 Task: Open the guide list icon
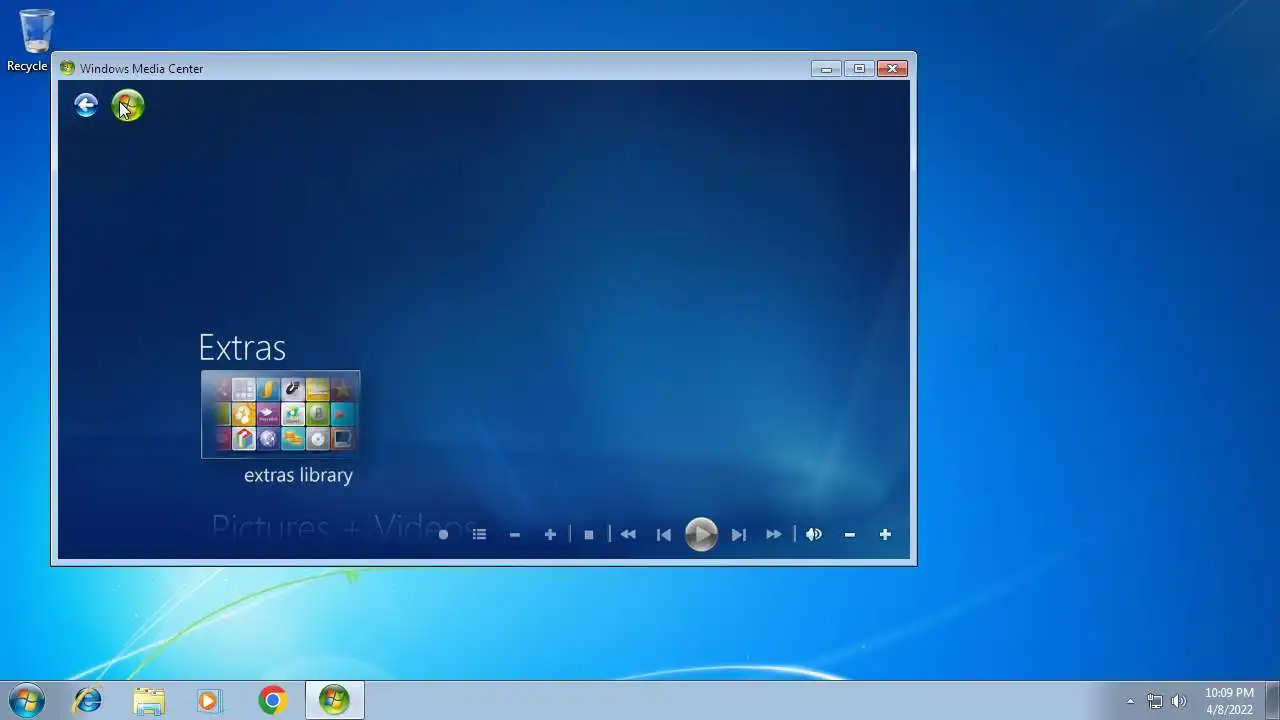tap(479, 535)
